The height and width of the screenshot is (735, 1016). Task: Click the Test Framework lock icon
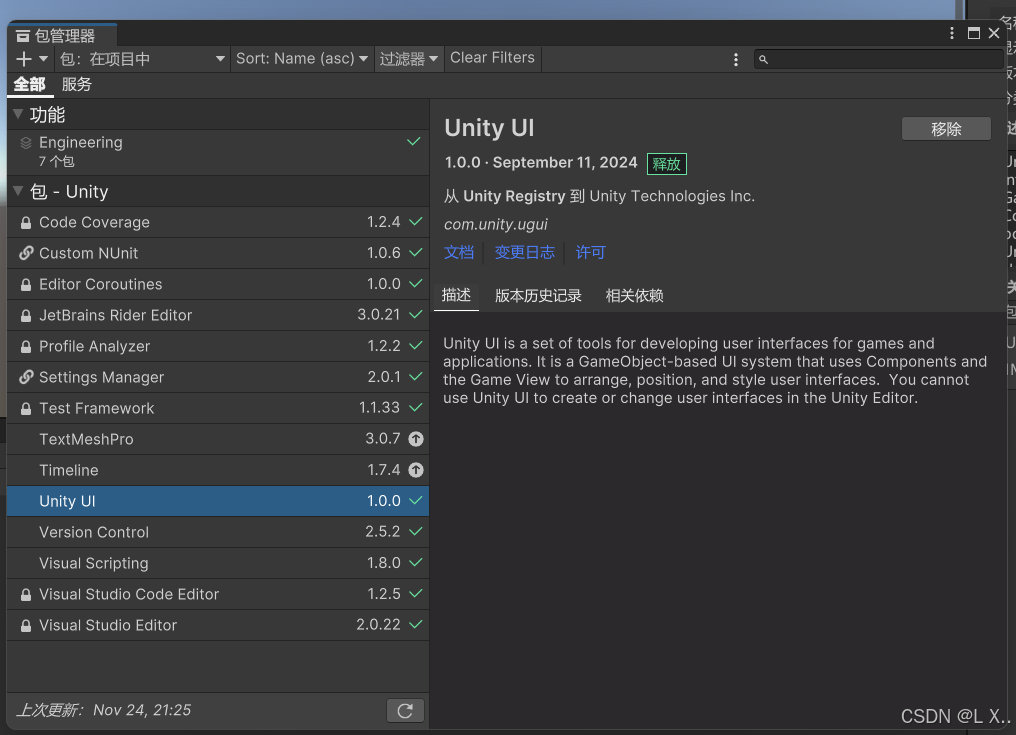click(26, 409)
